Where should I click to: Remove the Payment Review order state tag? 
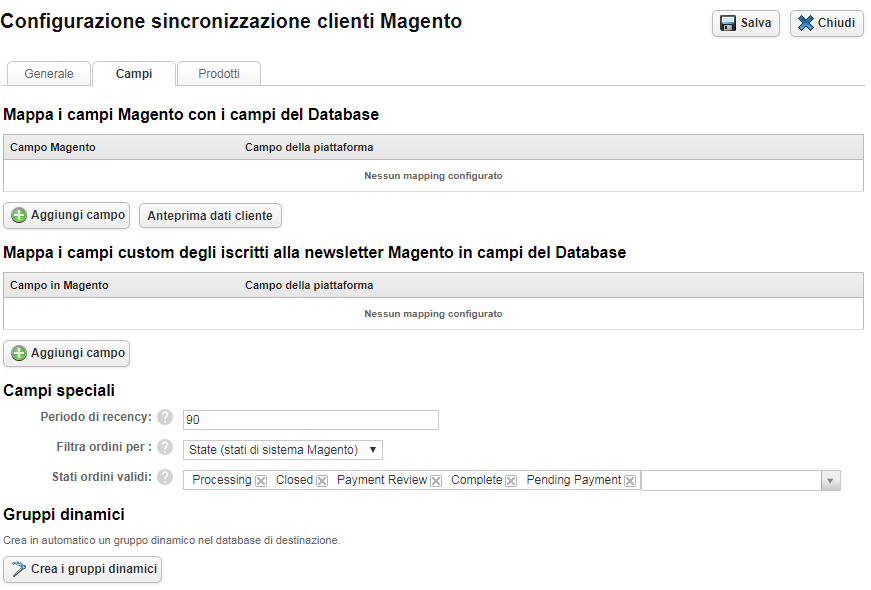[436, 481]
